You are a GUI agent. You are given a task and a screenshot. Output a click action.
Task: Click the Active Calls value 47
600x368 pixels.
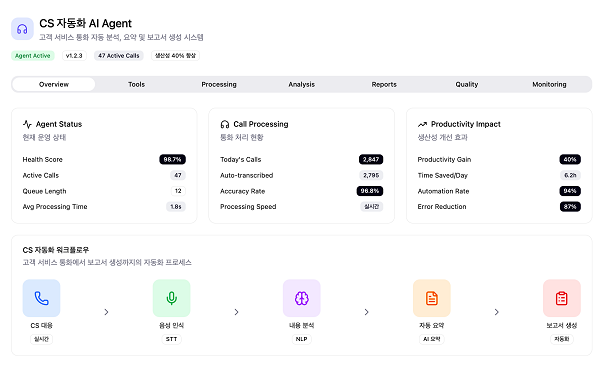coord(178,175)
